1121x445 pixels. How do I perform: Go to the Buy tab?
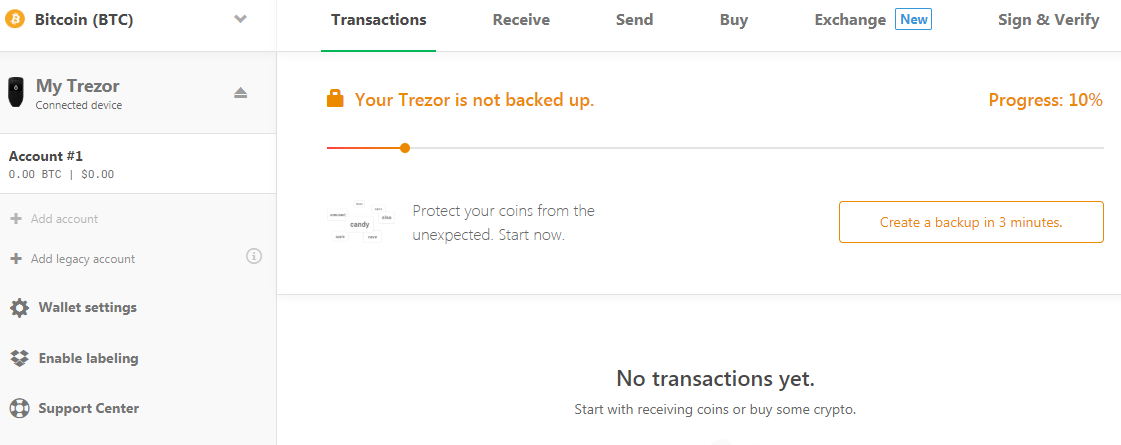pyautogui.click(x=733, y=20)
